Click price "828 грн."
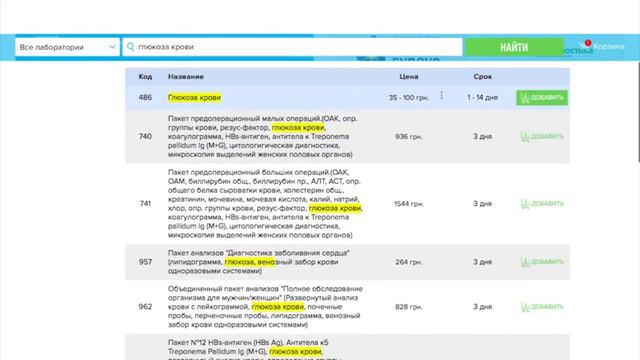 [409, 307]
